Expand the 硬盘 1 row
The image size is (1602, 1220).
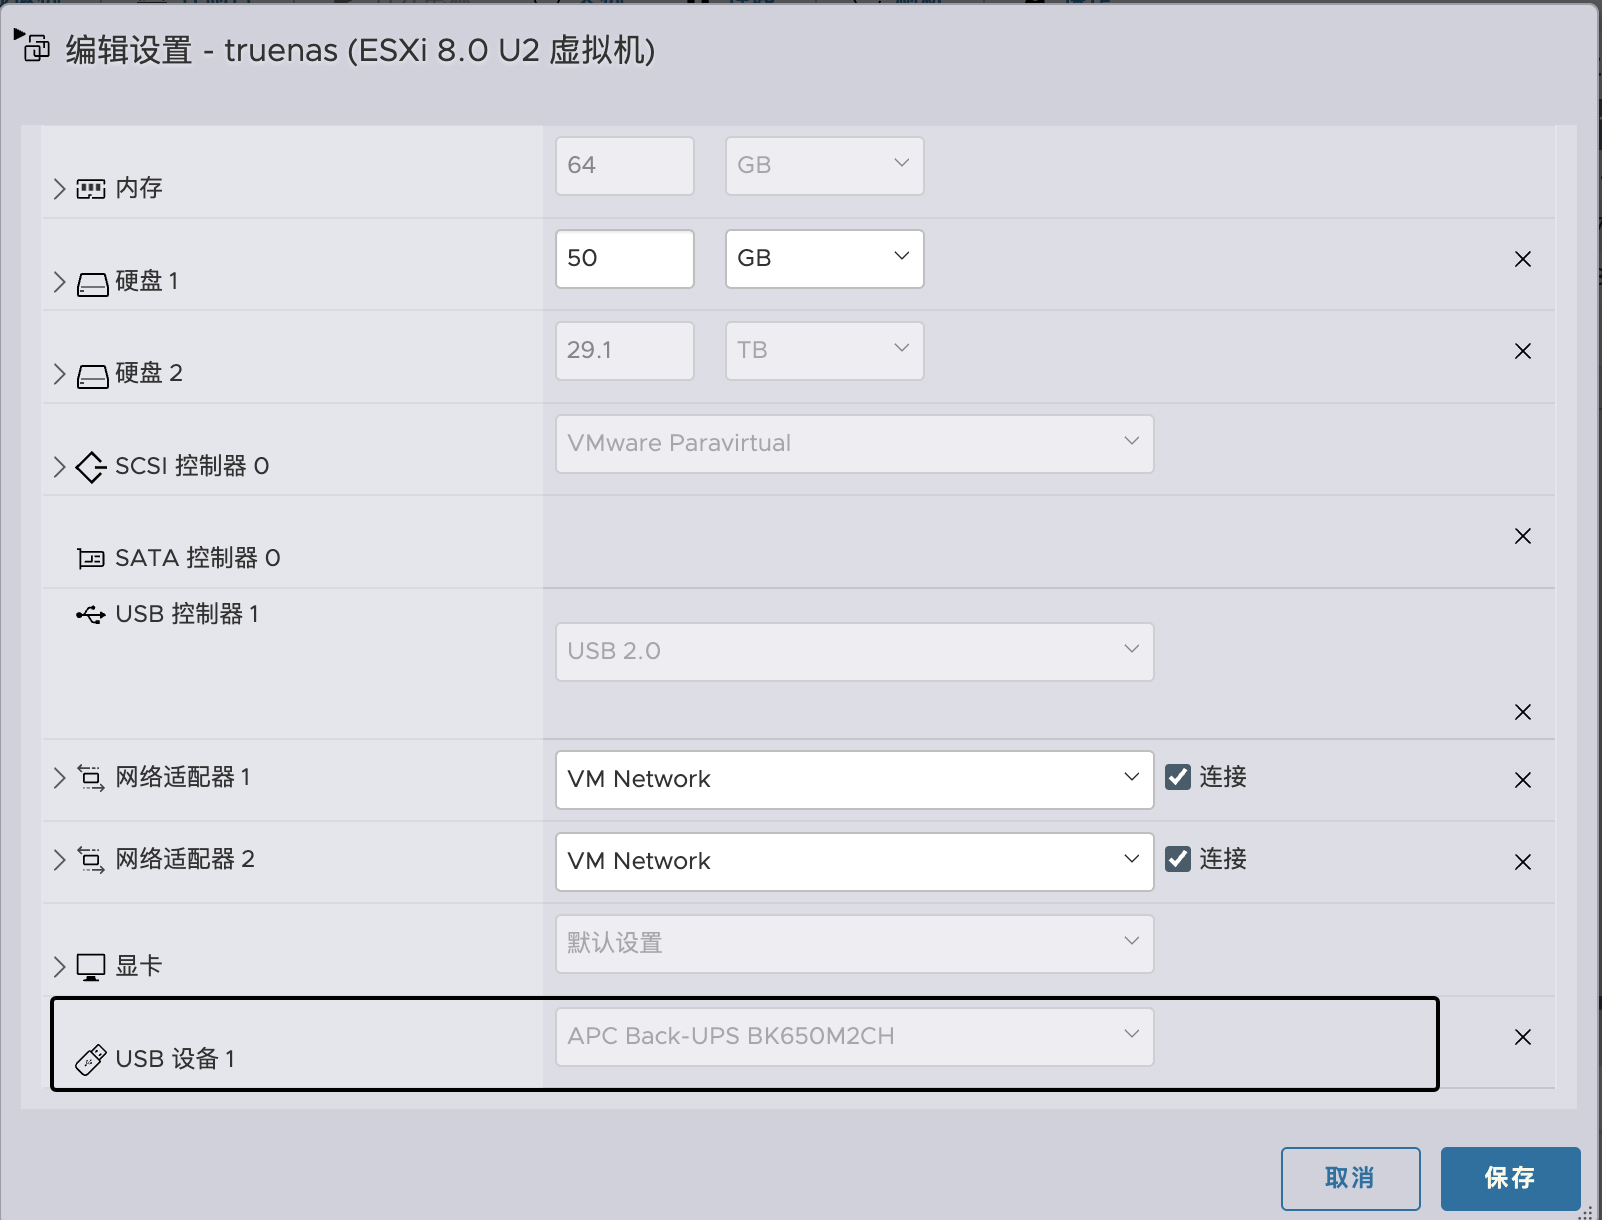coord(59,282)
